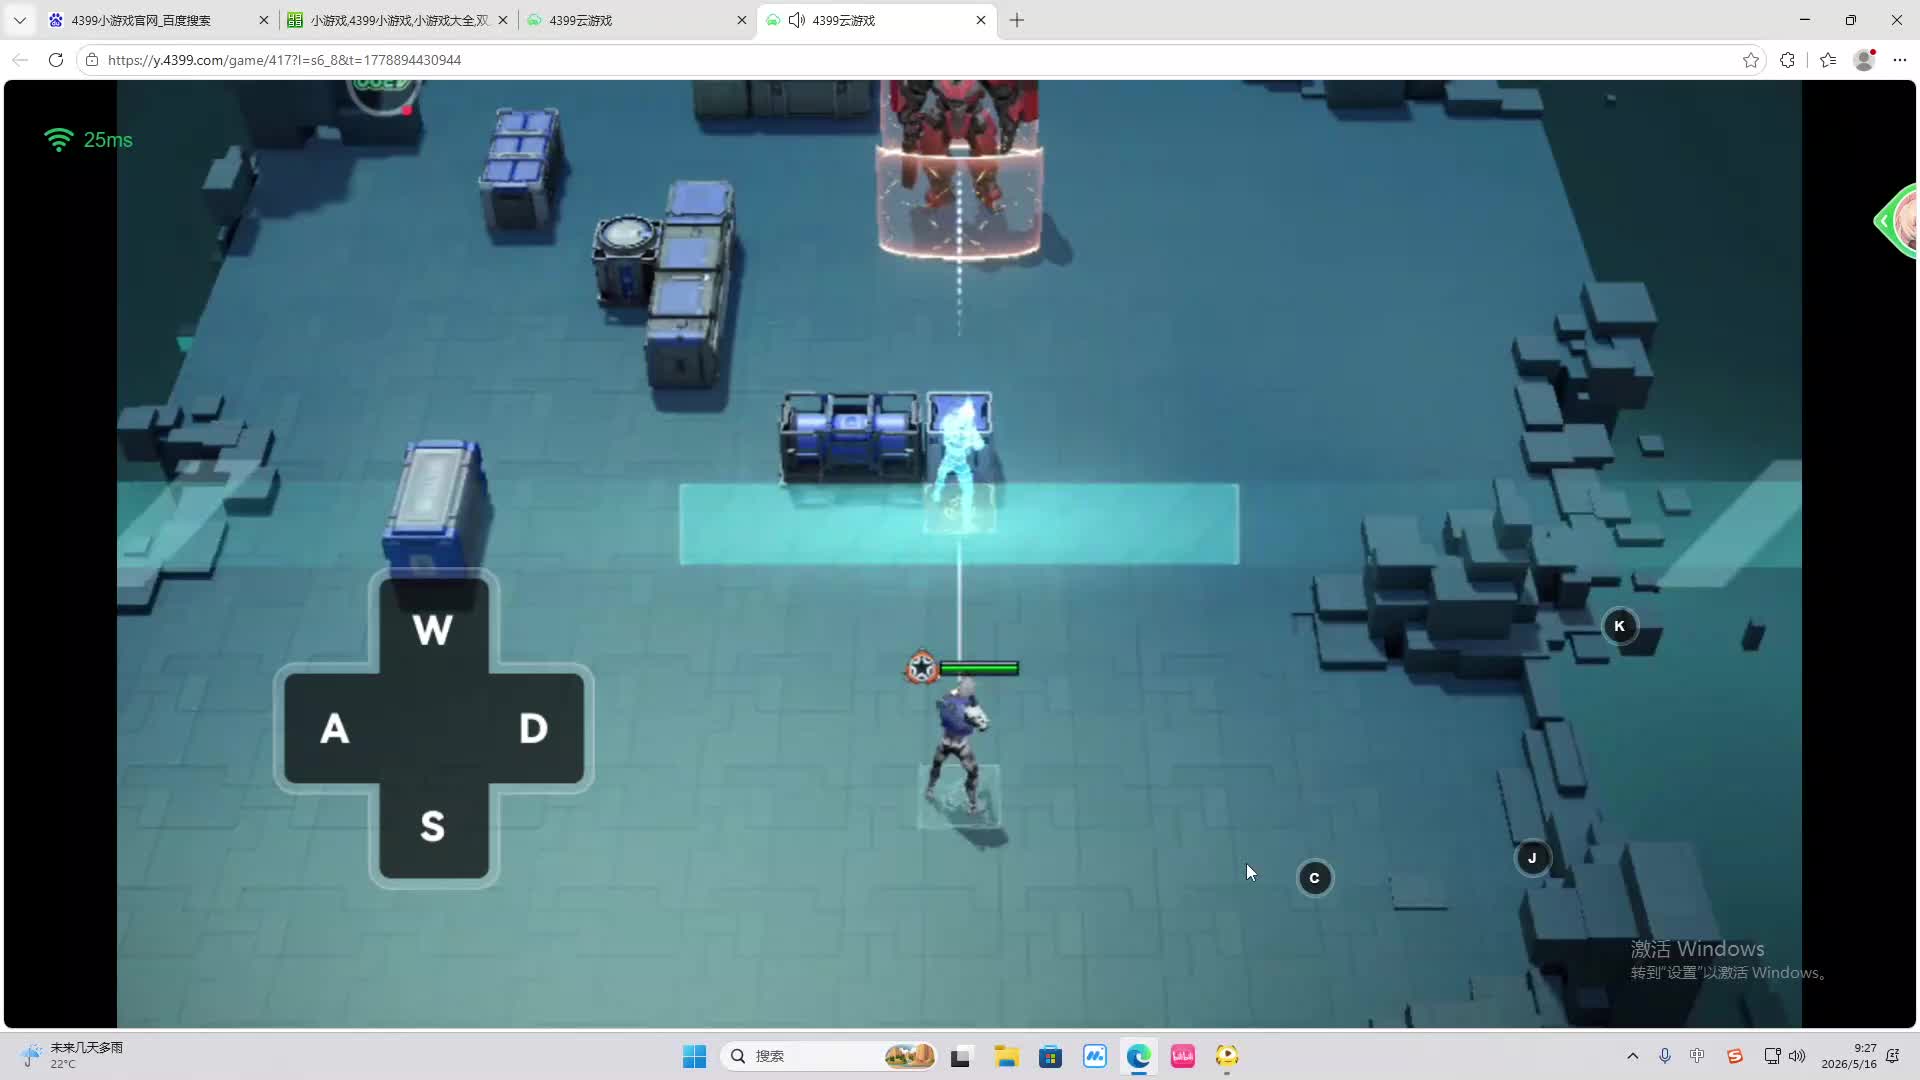Toggle the 中 input method indicator
Screen dimensions: 1920x1080
(1697, 1056)
